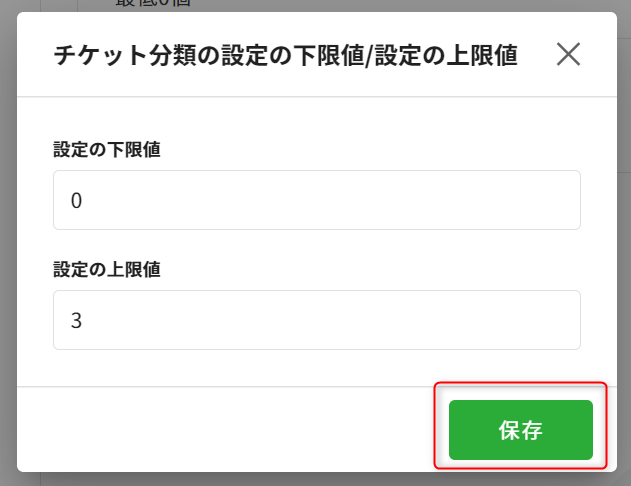This screenshot has height=486, width=631.
Task: Close the チケット分類 limits dialog with X
Action: 568,54
